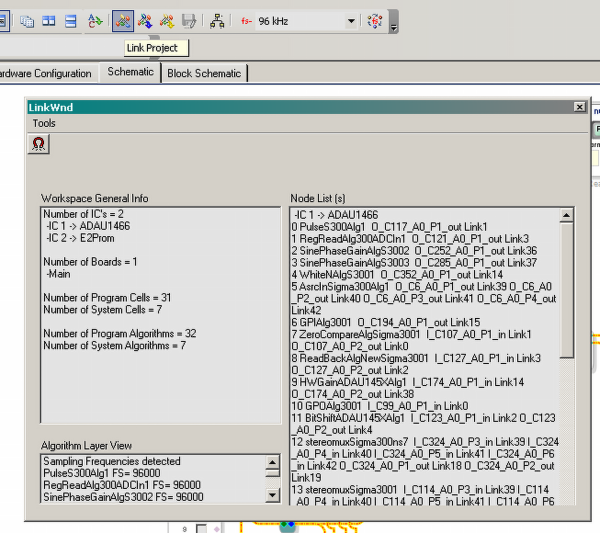600x533 pixels.
Task: Click the Link Compile Connect icon
Action: point(145,20)
